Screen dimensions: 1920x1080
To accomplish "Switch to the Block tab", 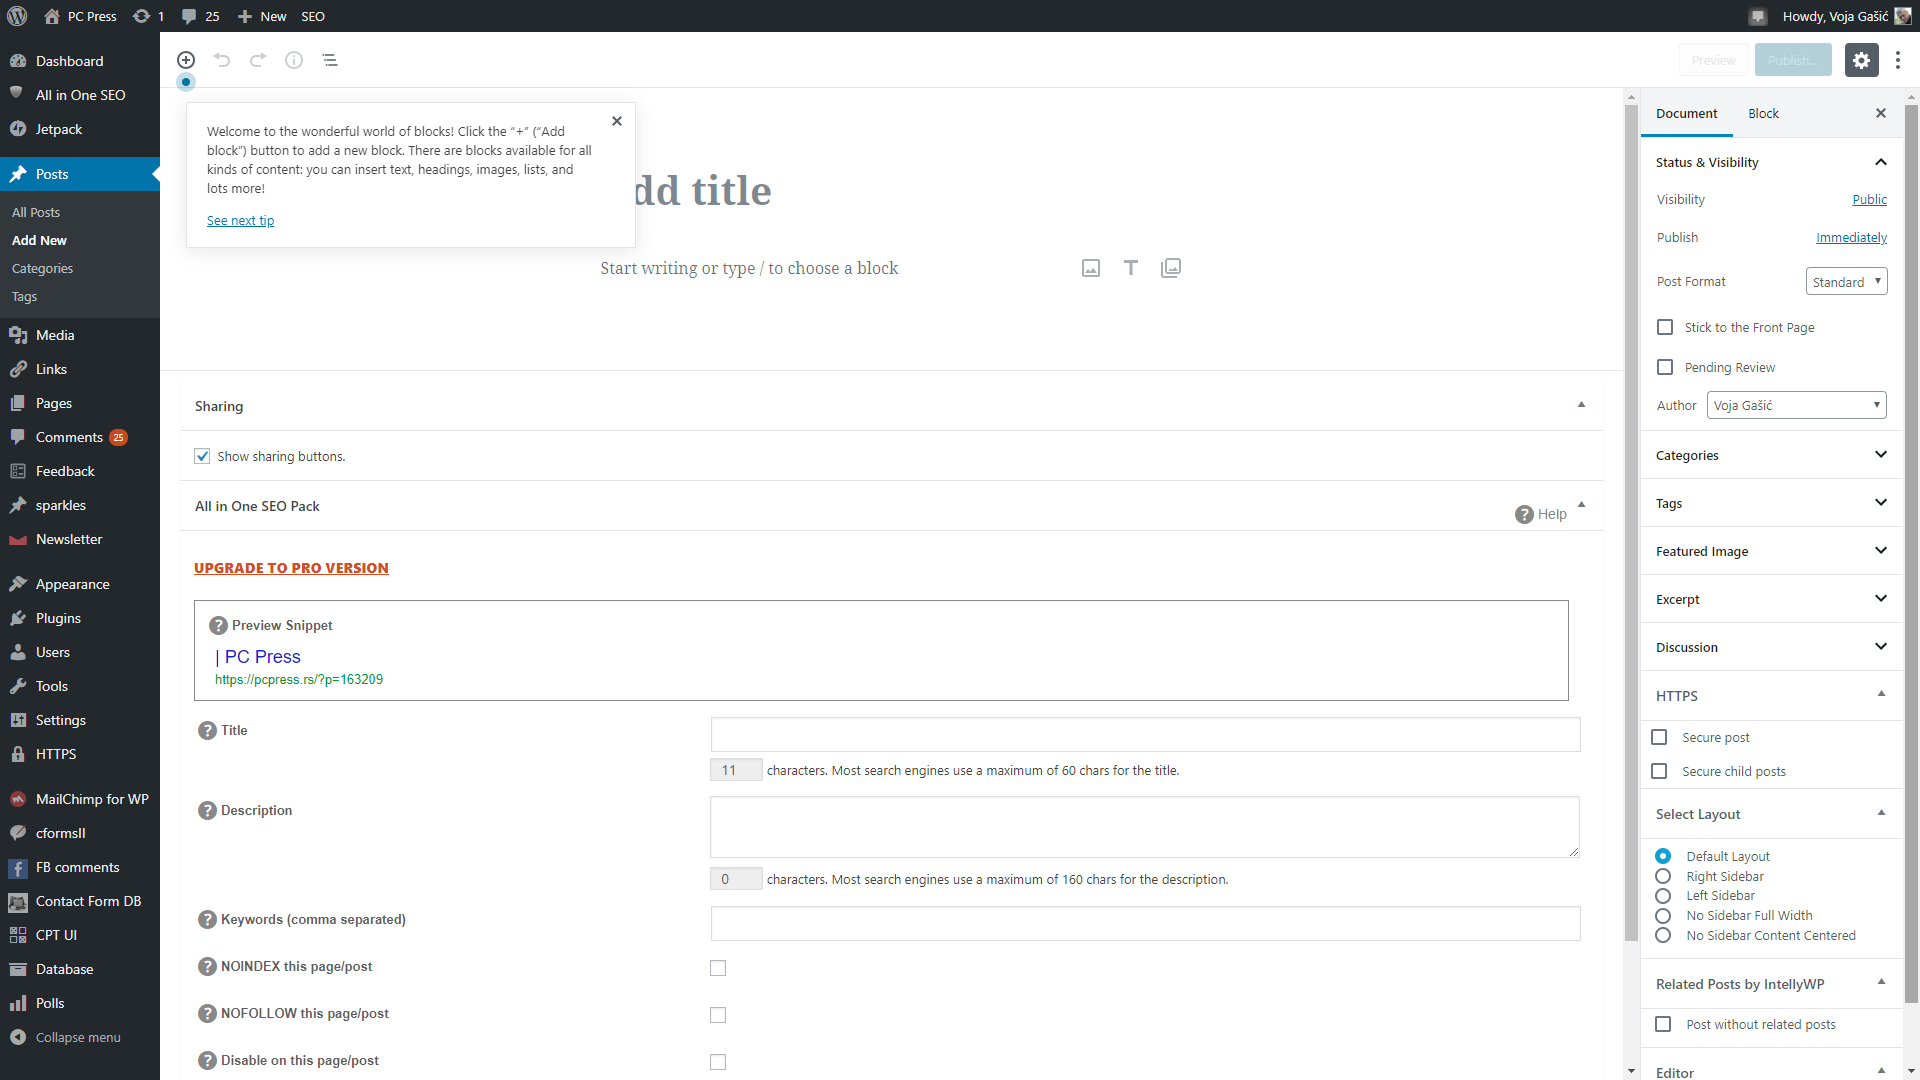I will tap(1763, 113).
